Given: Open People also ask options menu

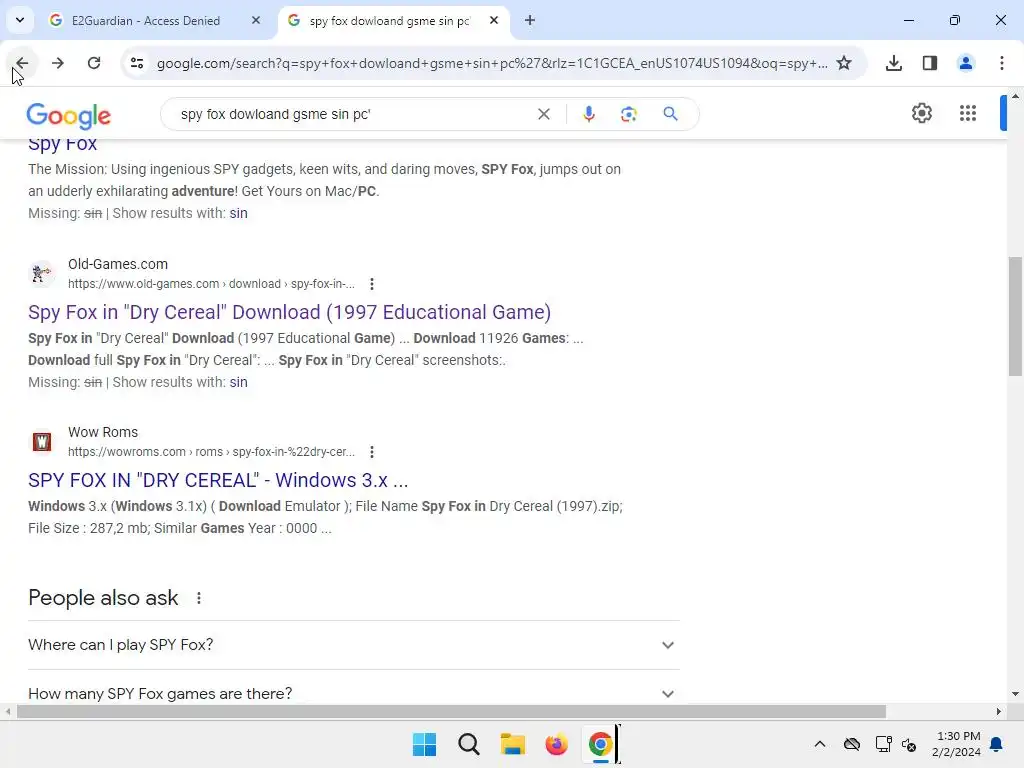Looking at the screenshot, I should [199, 598].
